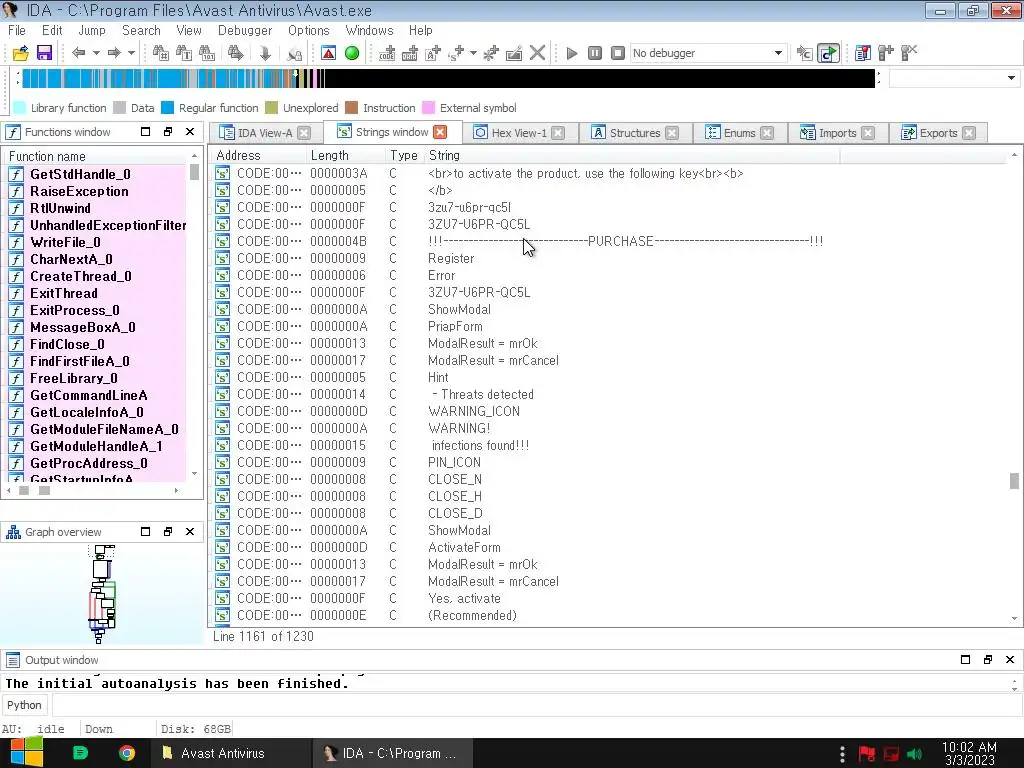Maximize the Graph overview panel
The width and height of the screenshot is (1024, 768).
[146, 532]
